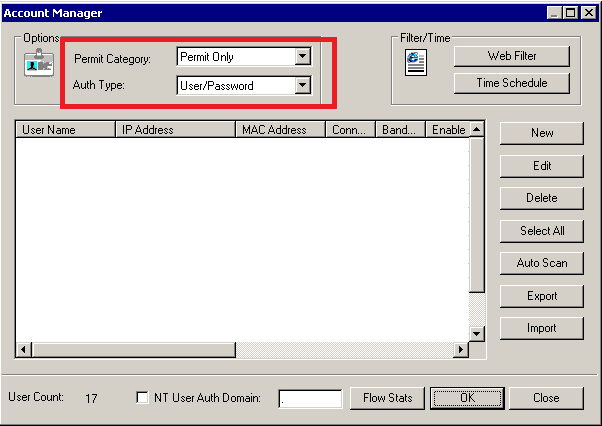
Task: Open the Auth Type dropdown
Action: point(303,86)
